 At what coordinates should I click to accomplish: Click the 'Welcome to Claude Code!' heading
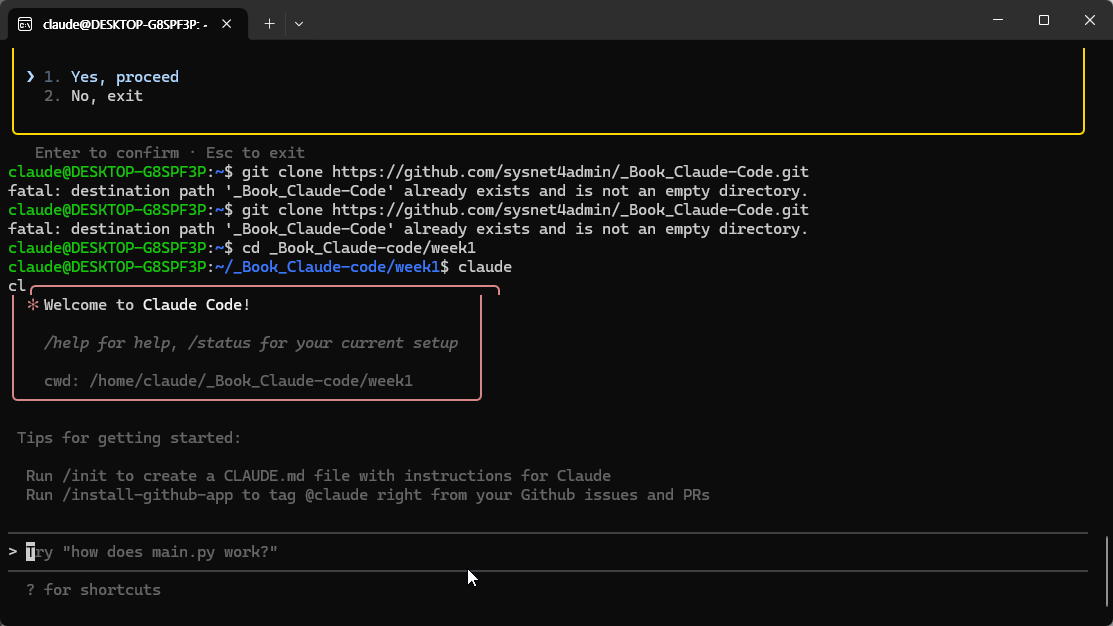(147, 304)
